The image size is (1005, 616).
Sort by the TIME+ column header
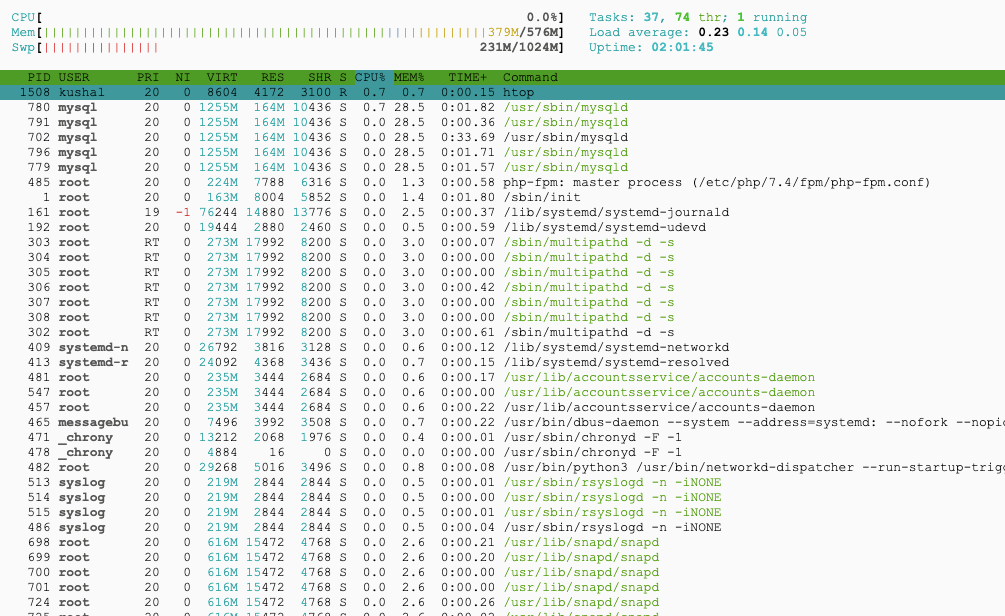point(468,77)
